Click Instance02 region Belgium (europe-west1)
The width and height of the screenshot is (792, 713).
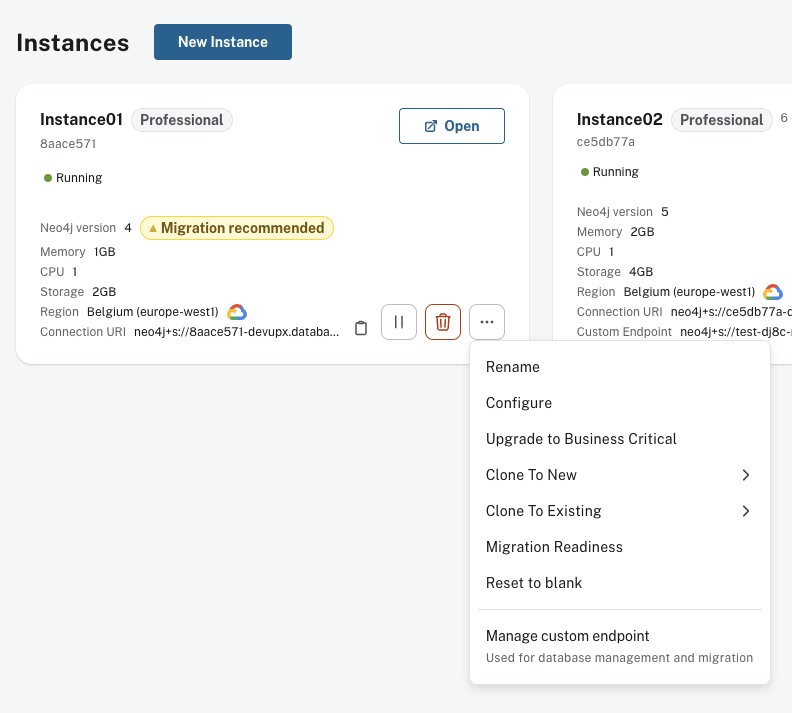click(689, 292)
